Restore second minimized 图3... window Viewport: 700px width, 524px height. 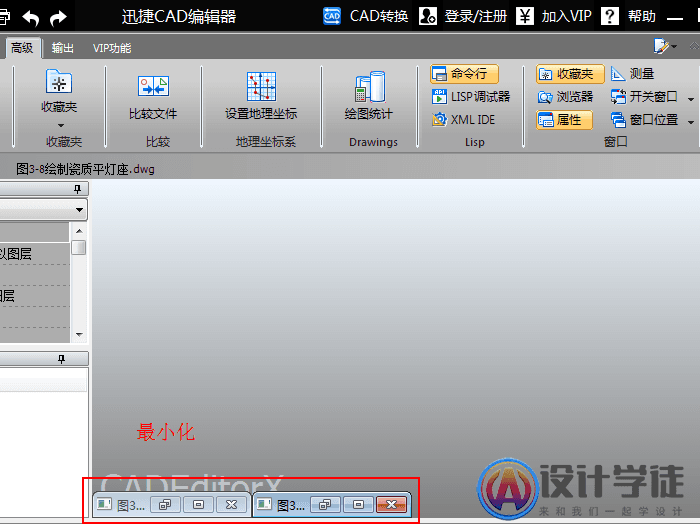pyautogui.click(x=325, y=505)
